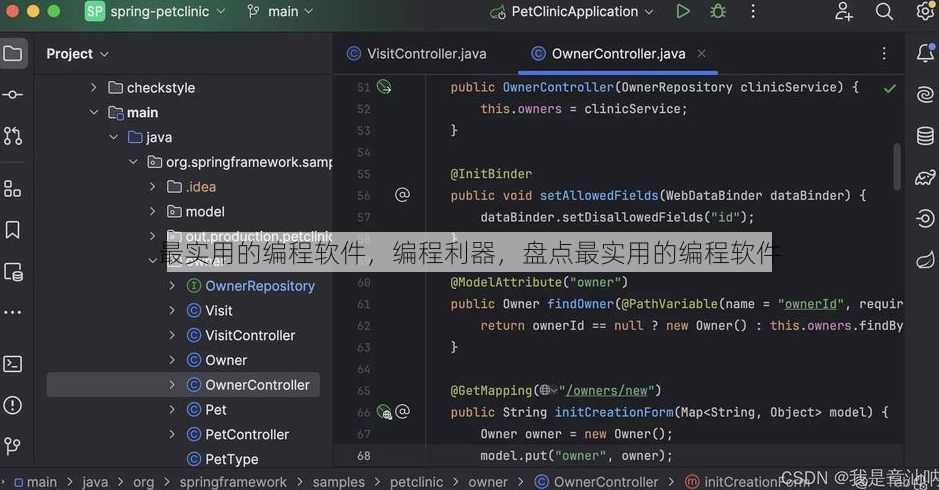Click the green inspection checkmark in editor

890,89
